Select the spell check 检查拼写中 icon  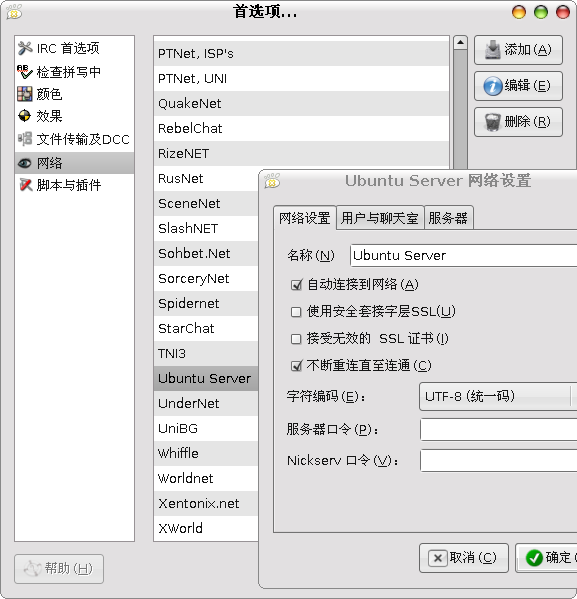pos(25,72)
